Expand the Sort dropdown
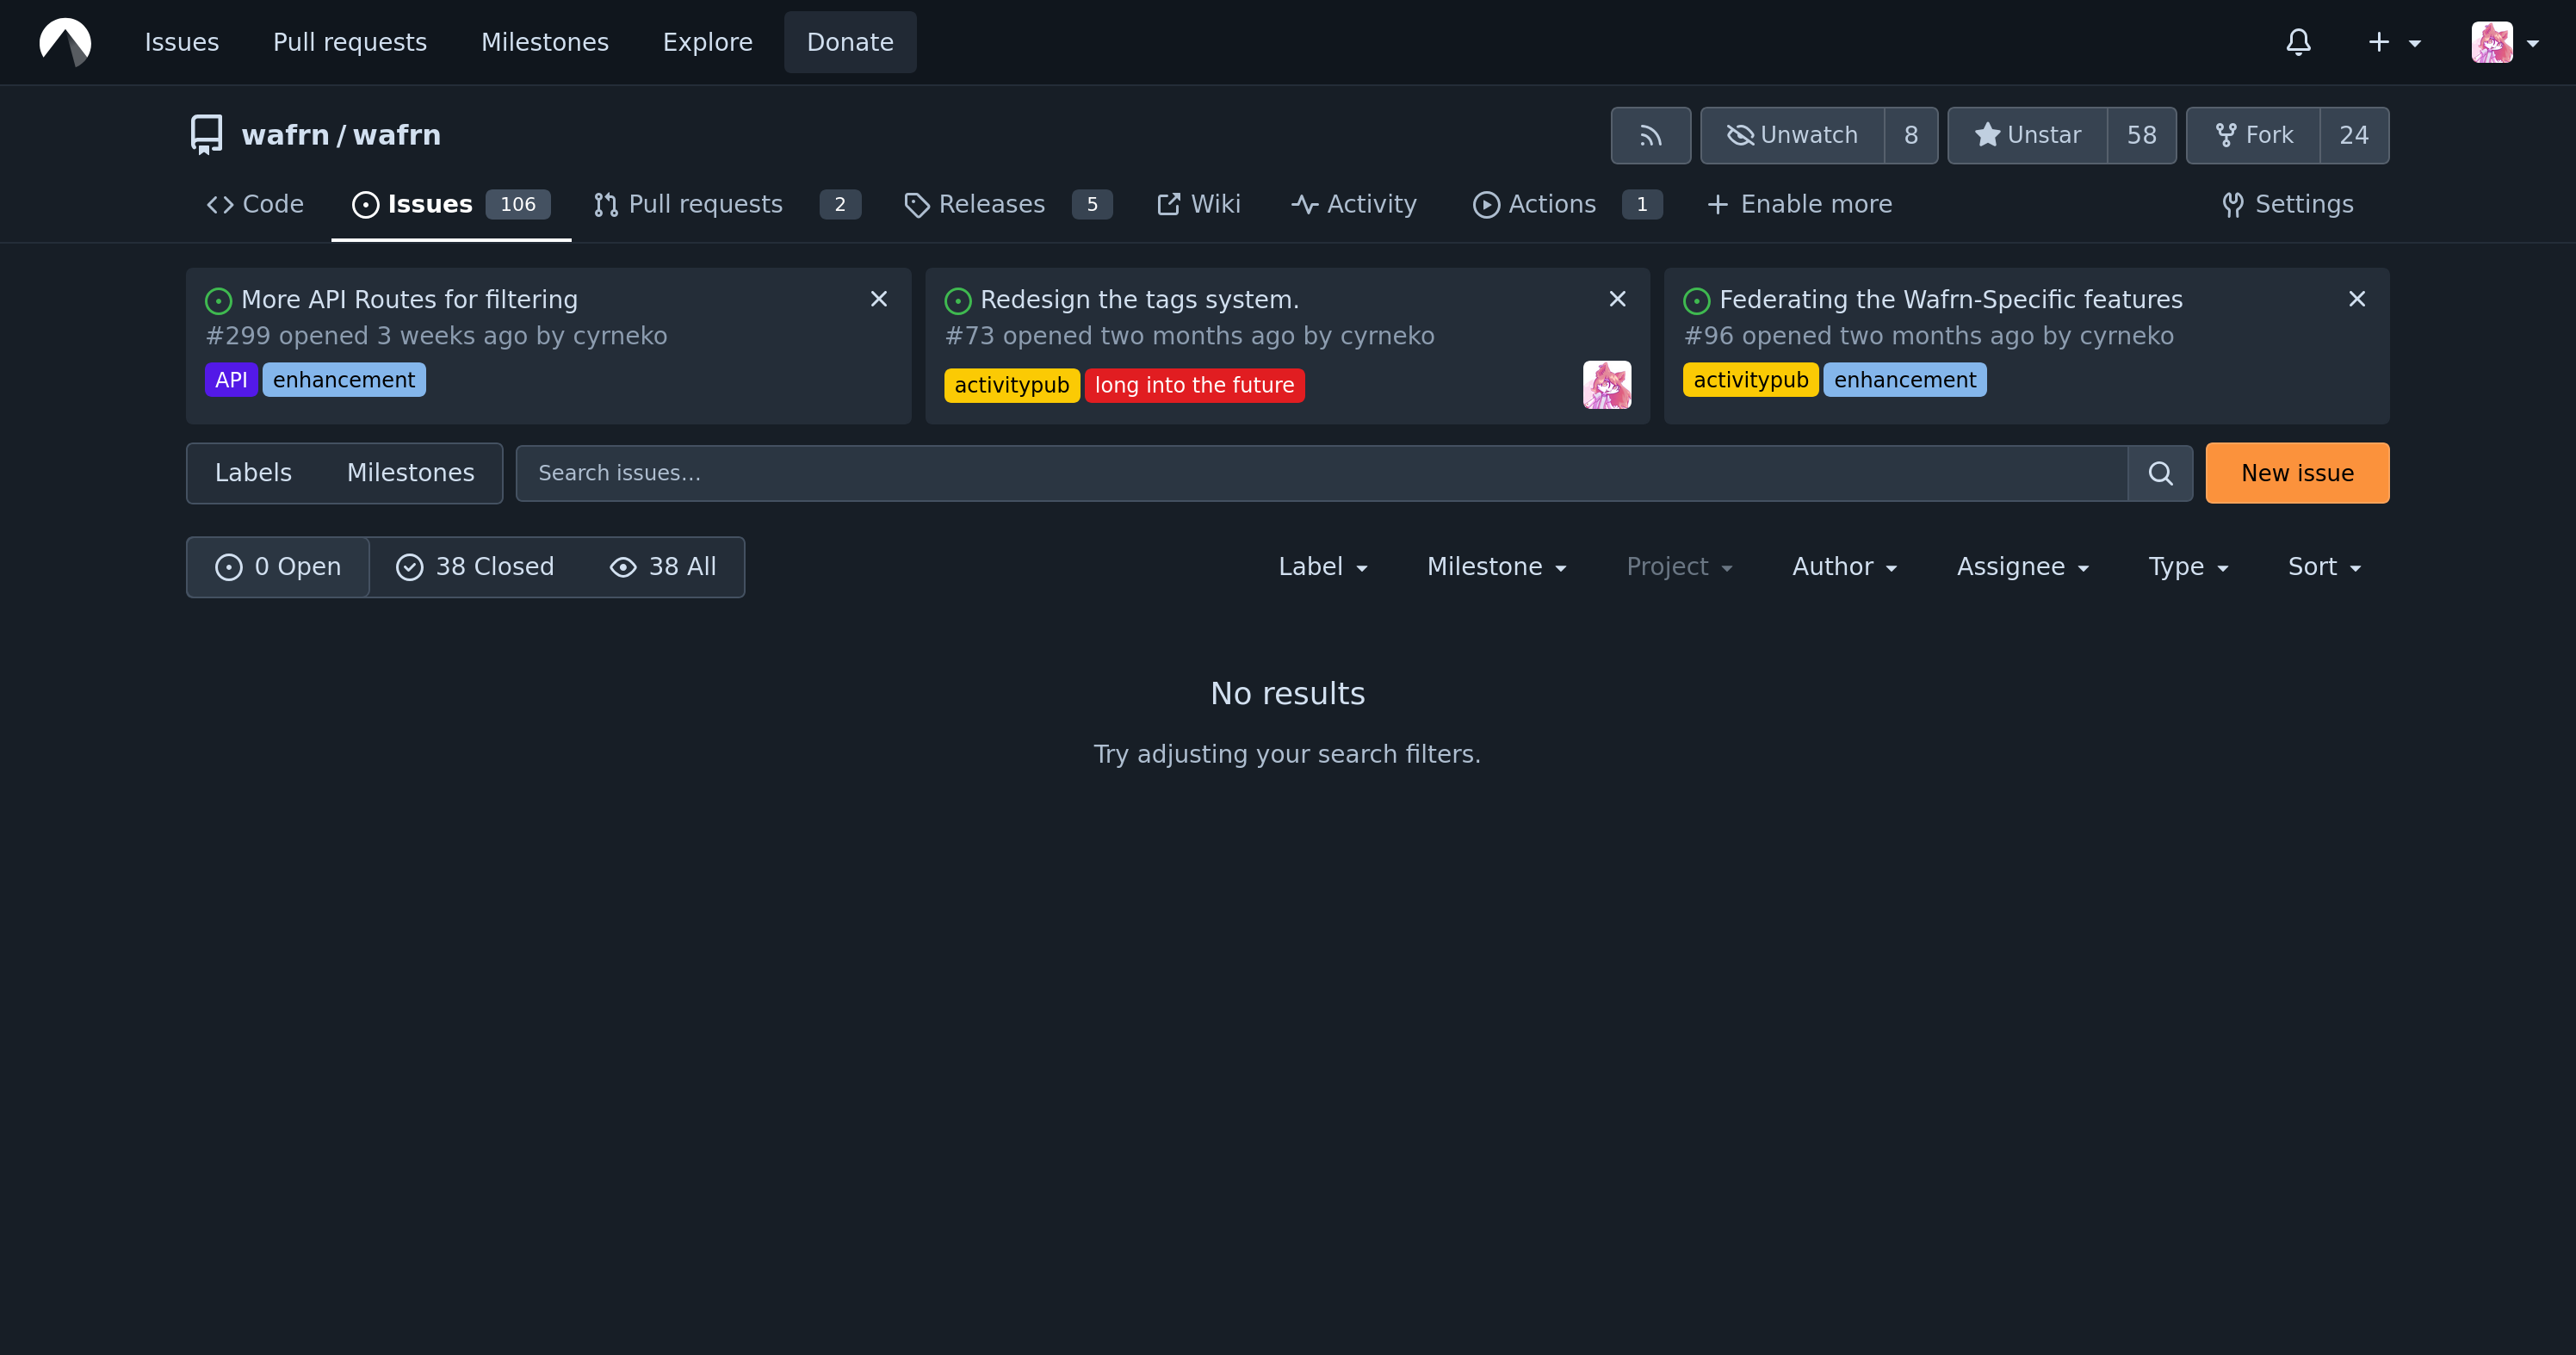Image resolution: width=2576 pixels, height=1355 pixels. [2324, 567]
